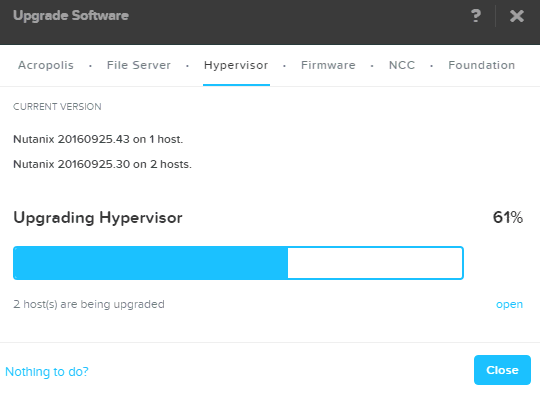Switch to the File Server tab
This screenshot has width=540, height=395.
(139, 65)
